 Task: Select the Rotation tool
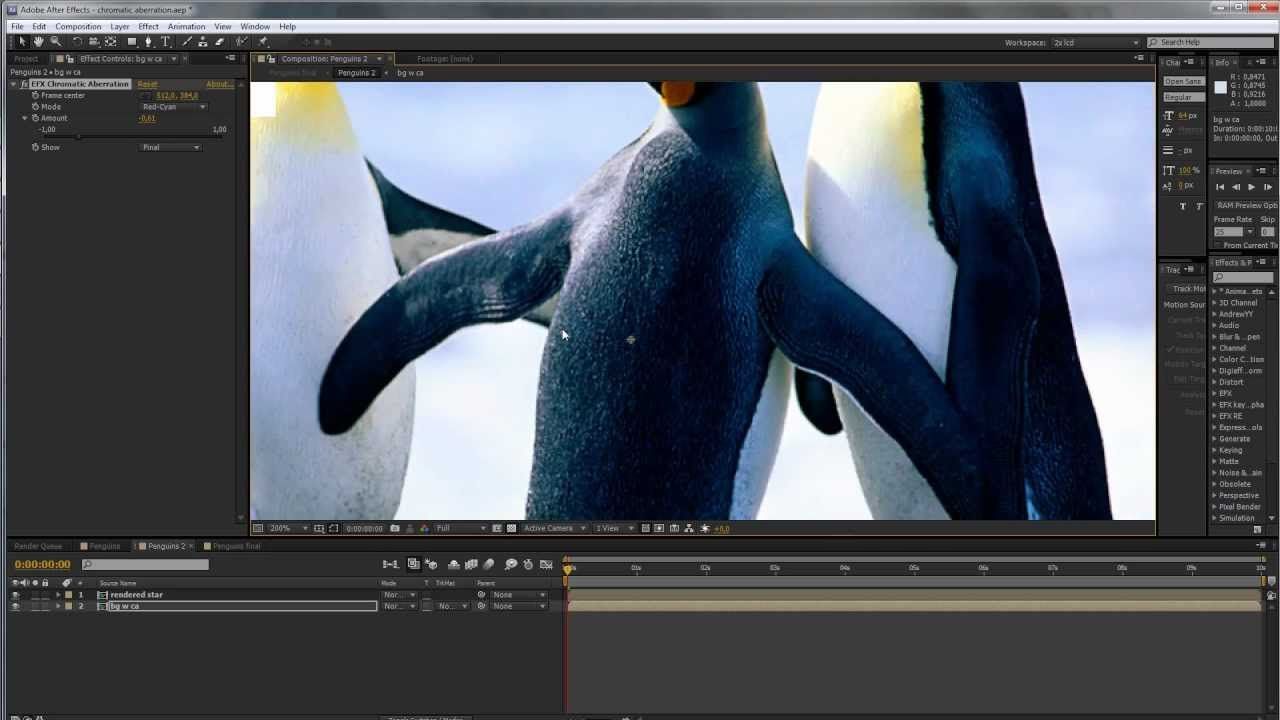(77, 42)
